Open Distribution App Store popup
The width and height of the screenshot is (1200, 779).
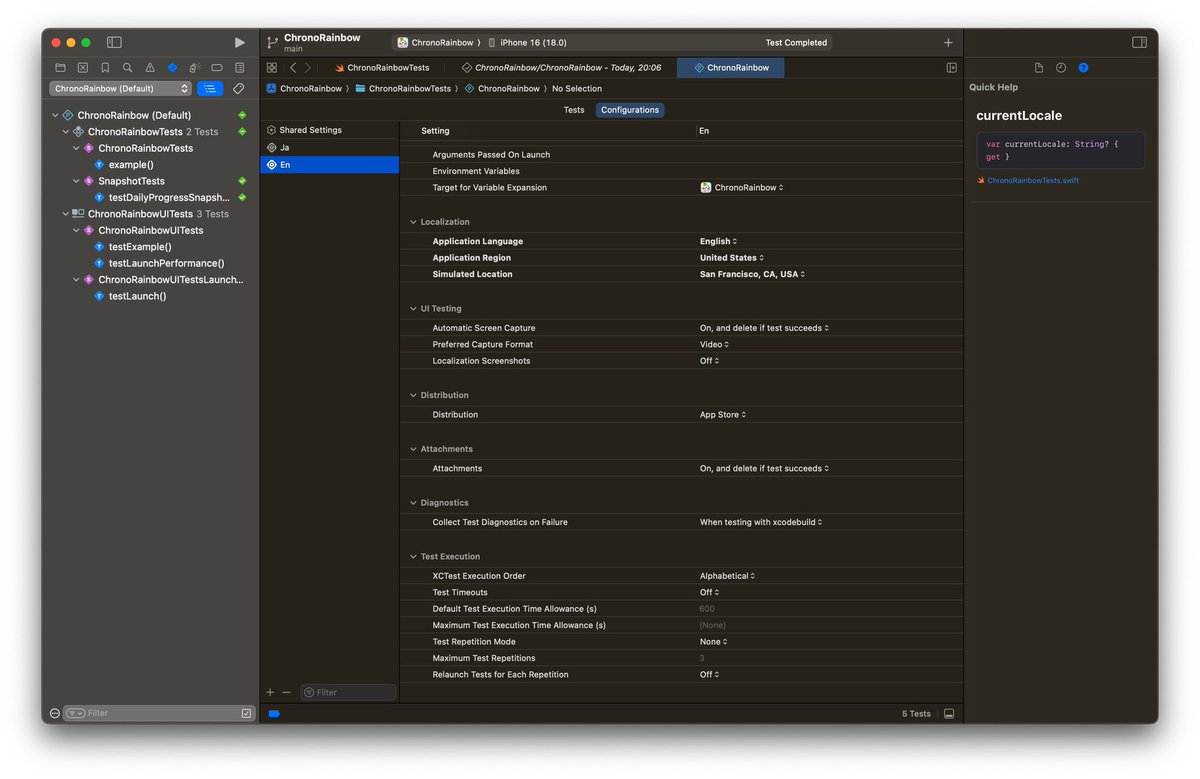tap(723, 415)
